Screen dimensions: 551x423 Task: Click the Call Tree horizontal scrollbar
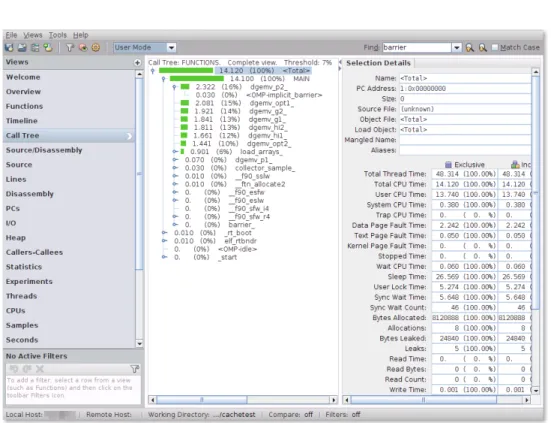pyautogui.click(x=242, y=400)
